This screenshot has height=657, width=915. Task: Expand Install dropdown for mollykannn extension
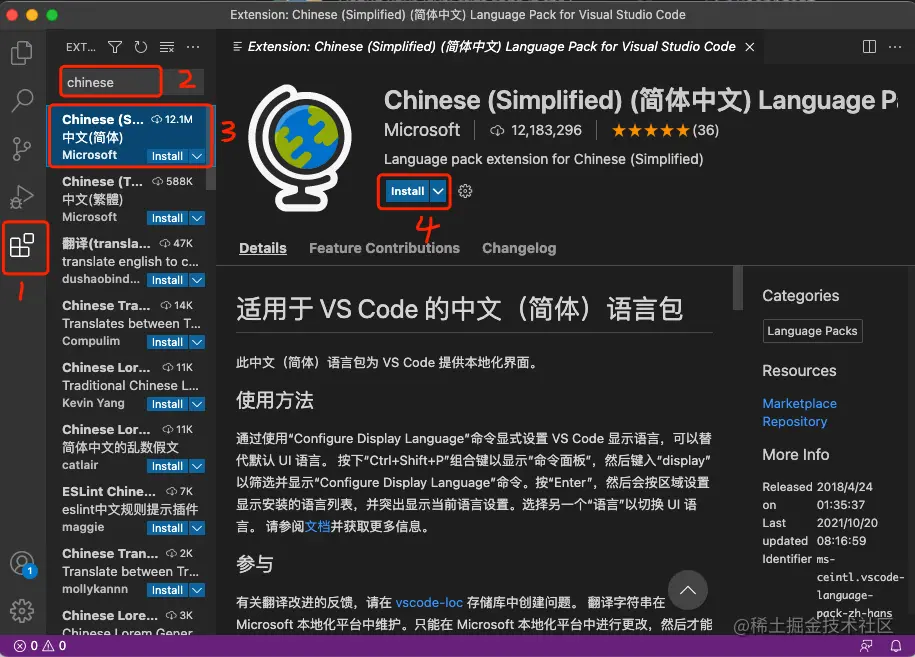click(197, 590)
